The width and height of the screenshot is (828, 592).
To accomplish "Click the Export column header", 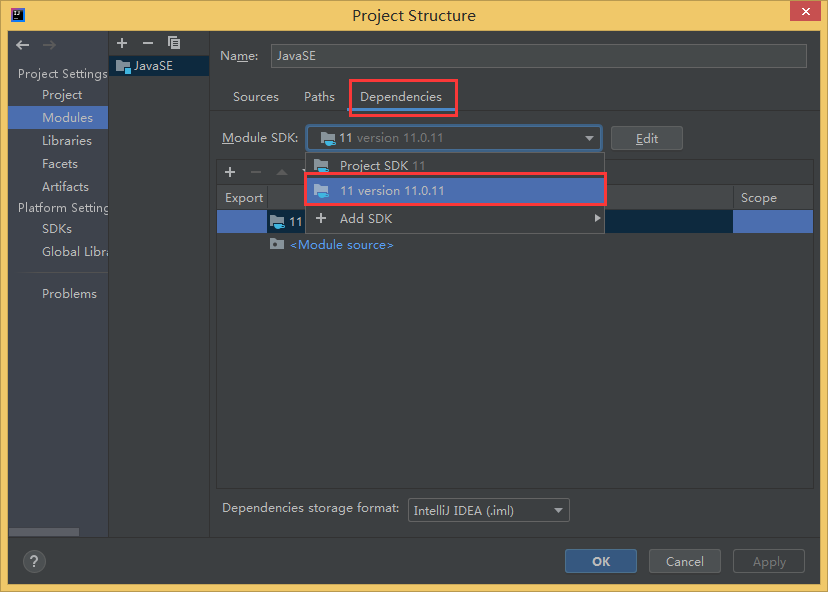I will [243, 198].
